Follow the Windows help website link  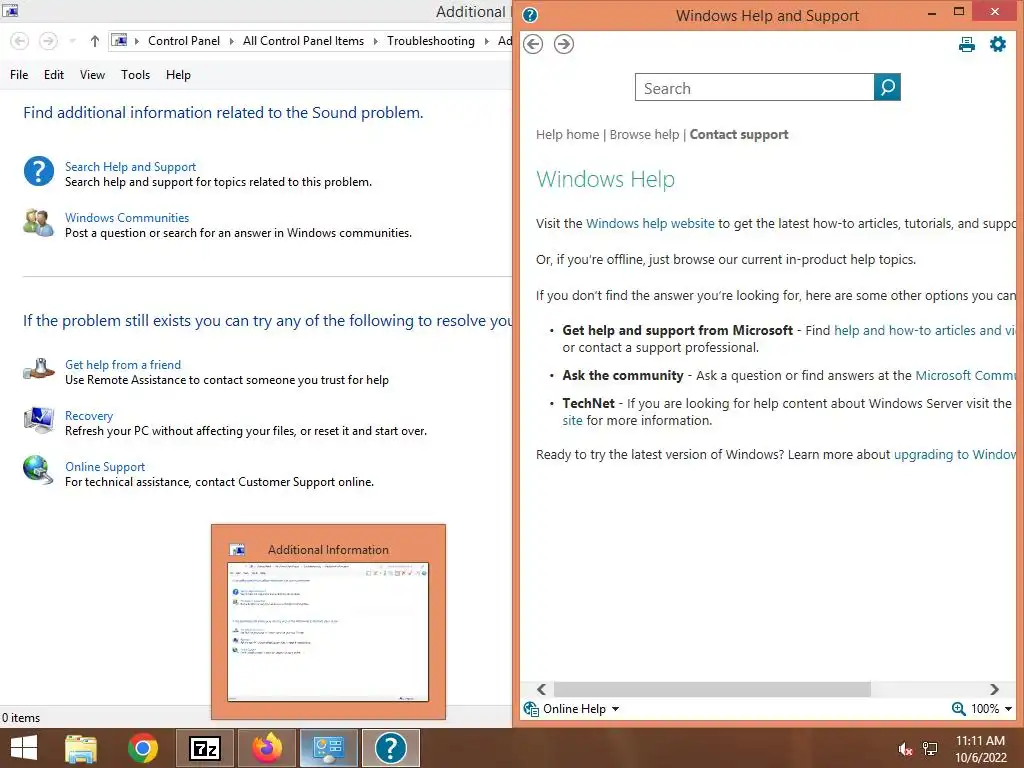pos(650,223)
